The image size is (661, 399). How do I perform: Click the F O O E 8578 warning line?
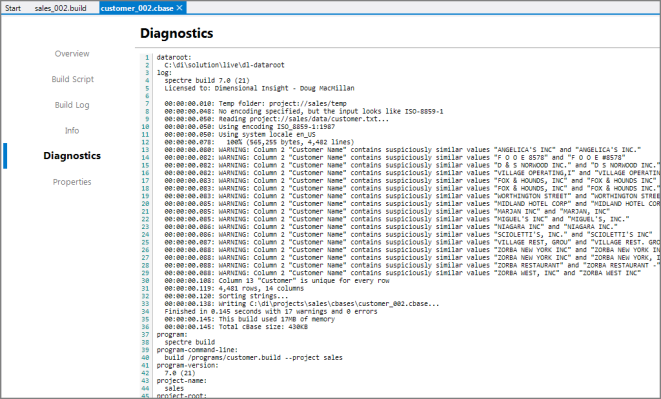395,157
